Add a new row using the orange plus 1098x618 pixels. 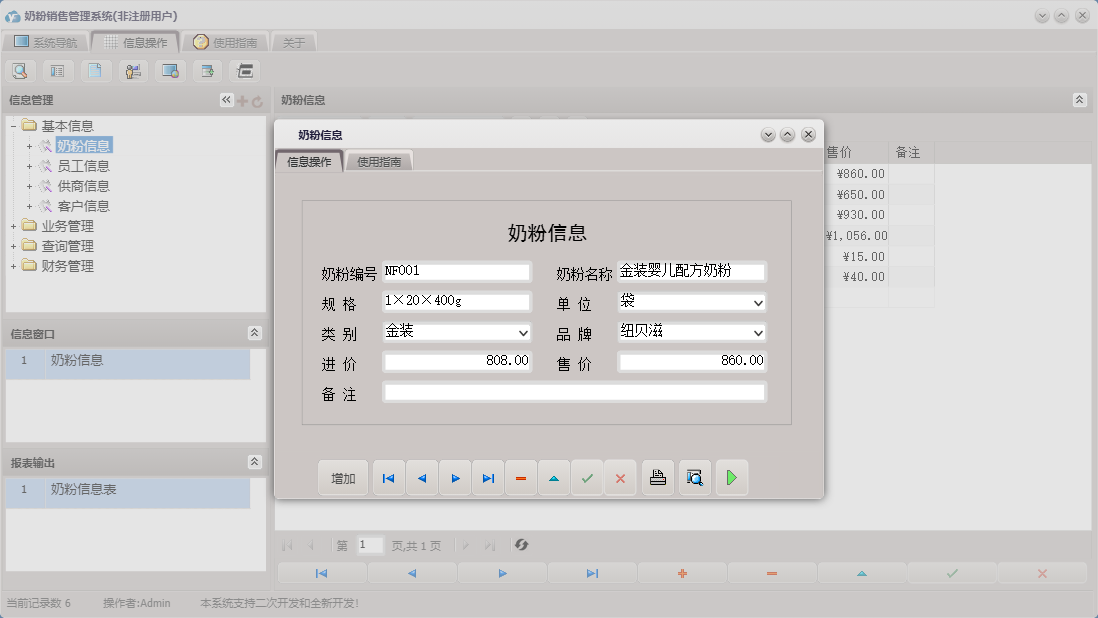681,572
